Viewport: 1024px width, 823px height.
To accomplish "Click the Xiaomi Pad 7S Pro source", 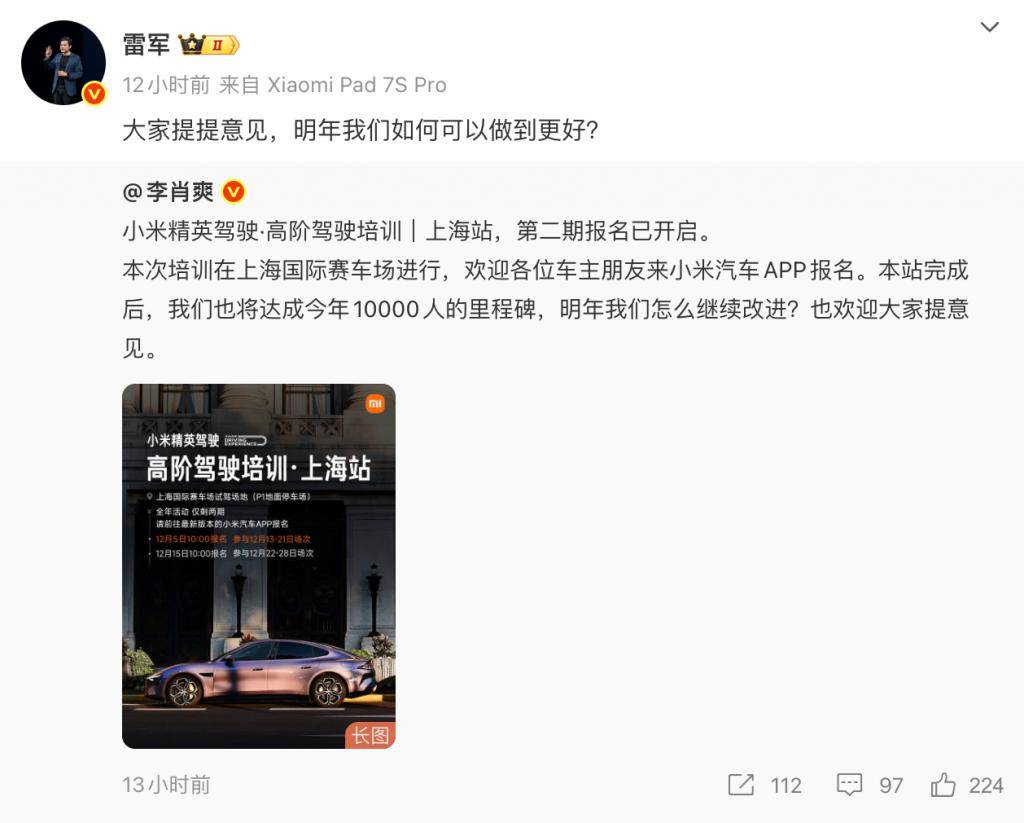I will 357,85.
